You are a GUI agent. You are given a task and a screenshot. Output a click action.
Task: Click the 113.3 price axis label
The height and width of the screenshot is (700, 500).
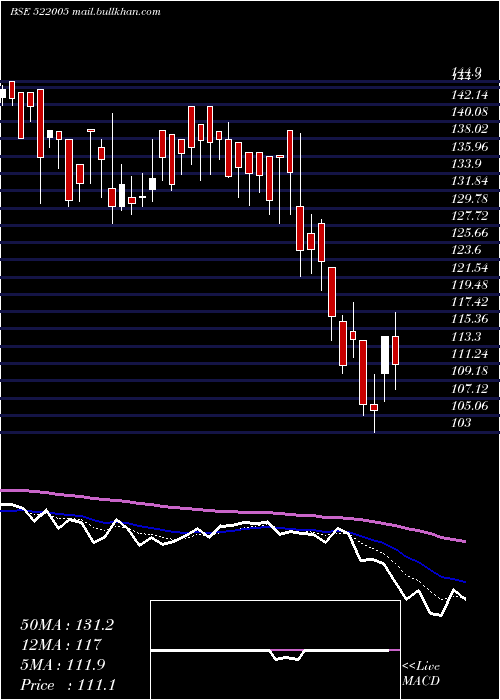(467, 336)
